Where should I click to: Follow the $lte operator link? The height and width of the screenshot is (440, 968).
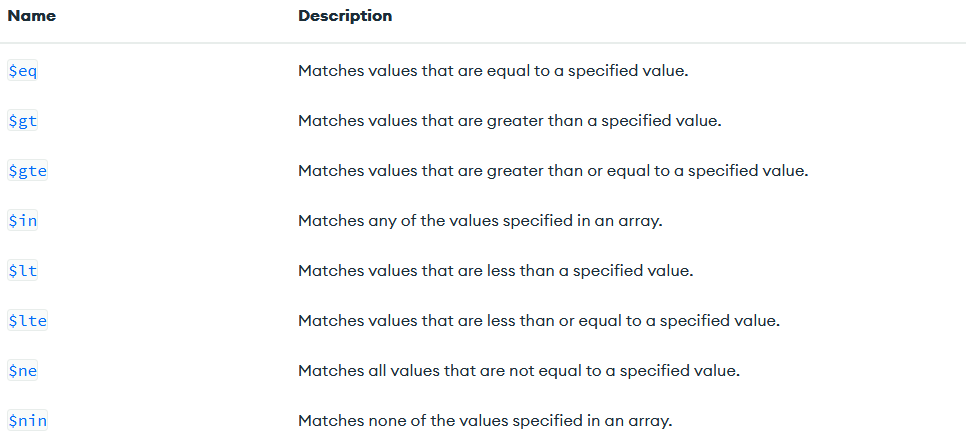click(28, 322)
